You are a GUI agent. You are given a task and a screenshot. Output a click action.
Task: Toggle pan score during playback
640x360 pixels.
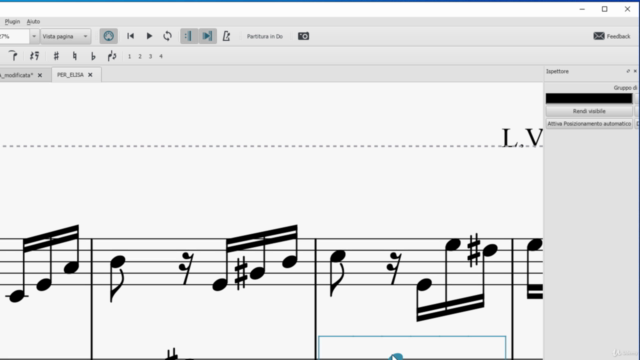coord(207,36)
